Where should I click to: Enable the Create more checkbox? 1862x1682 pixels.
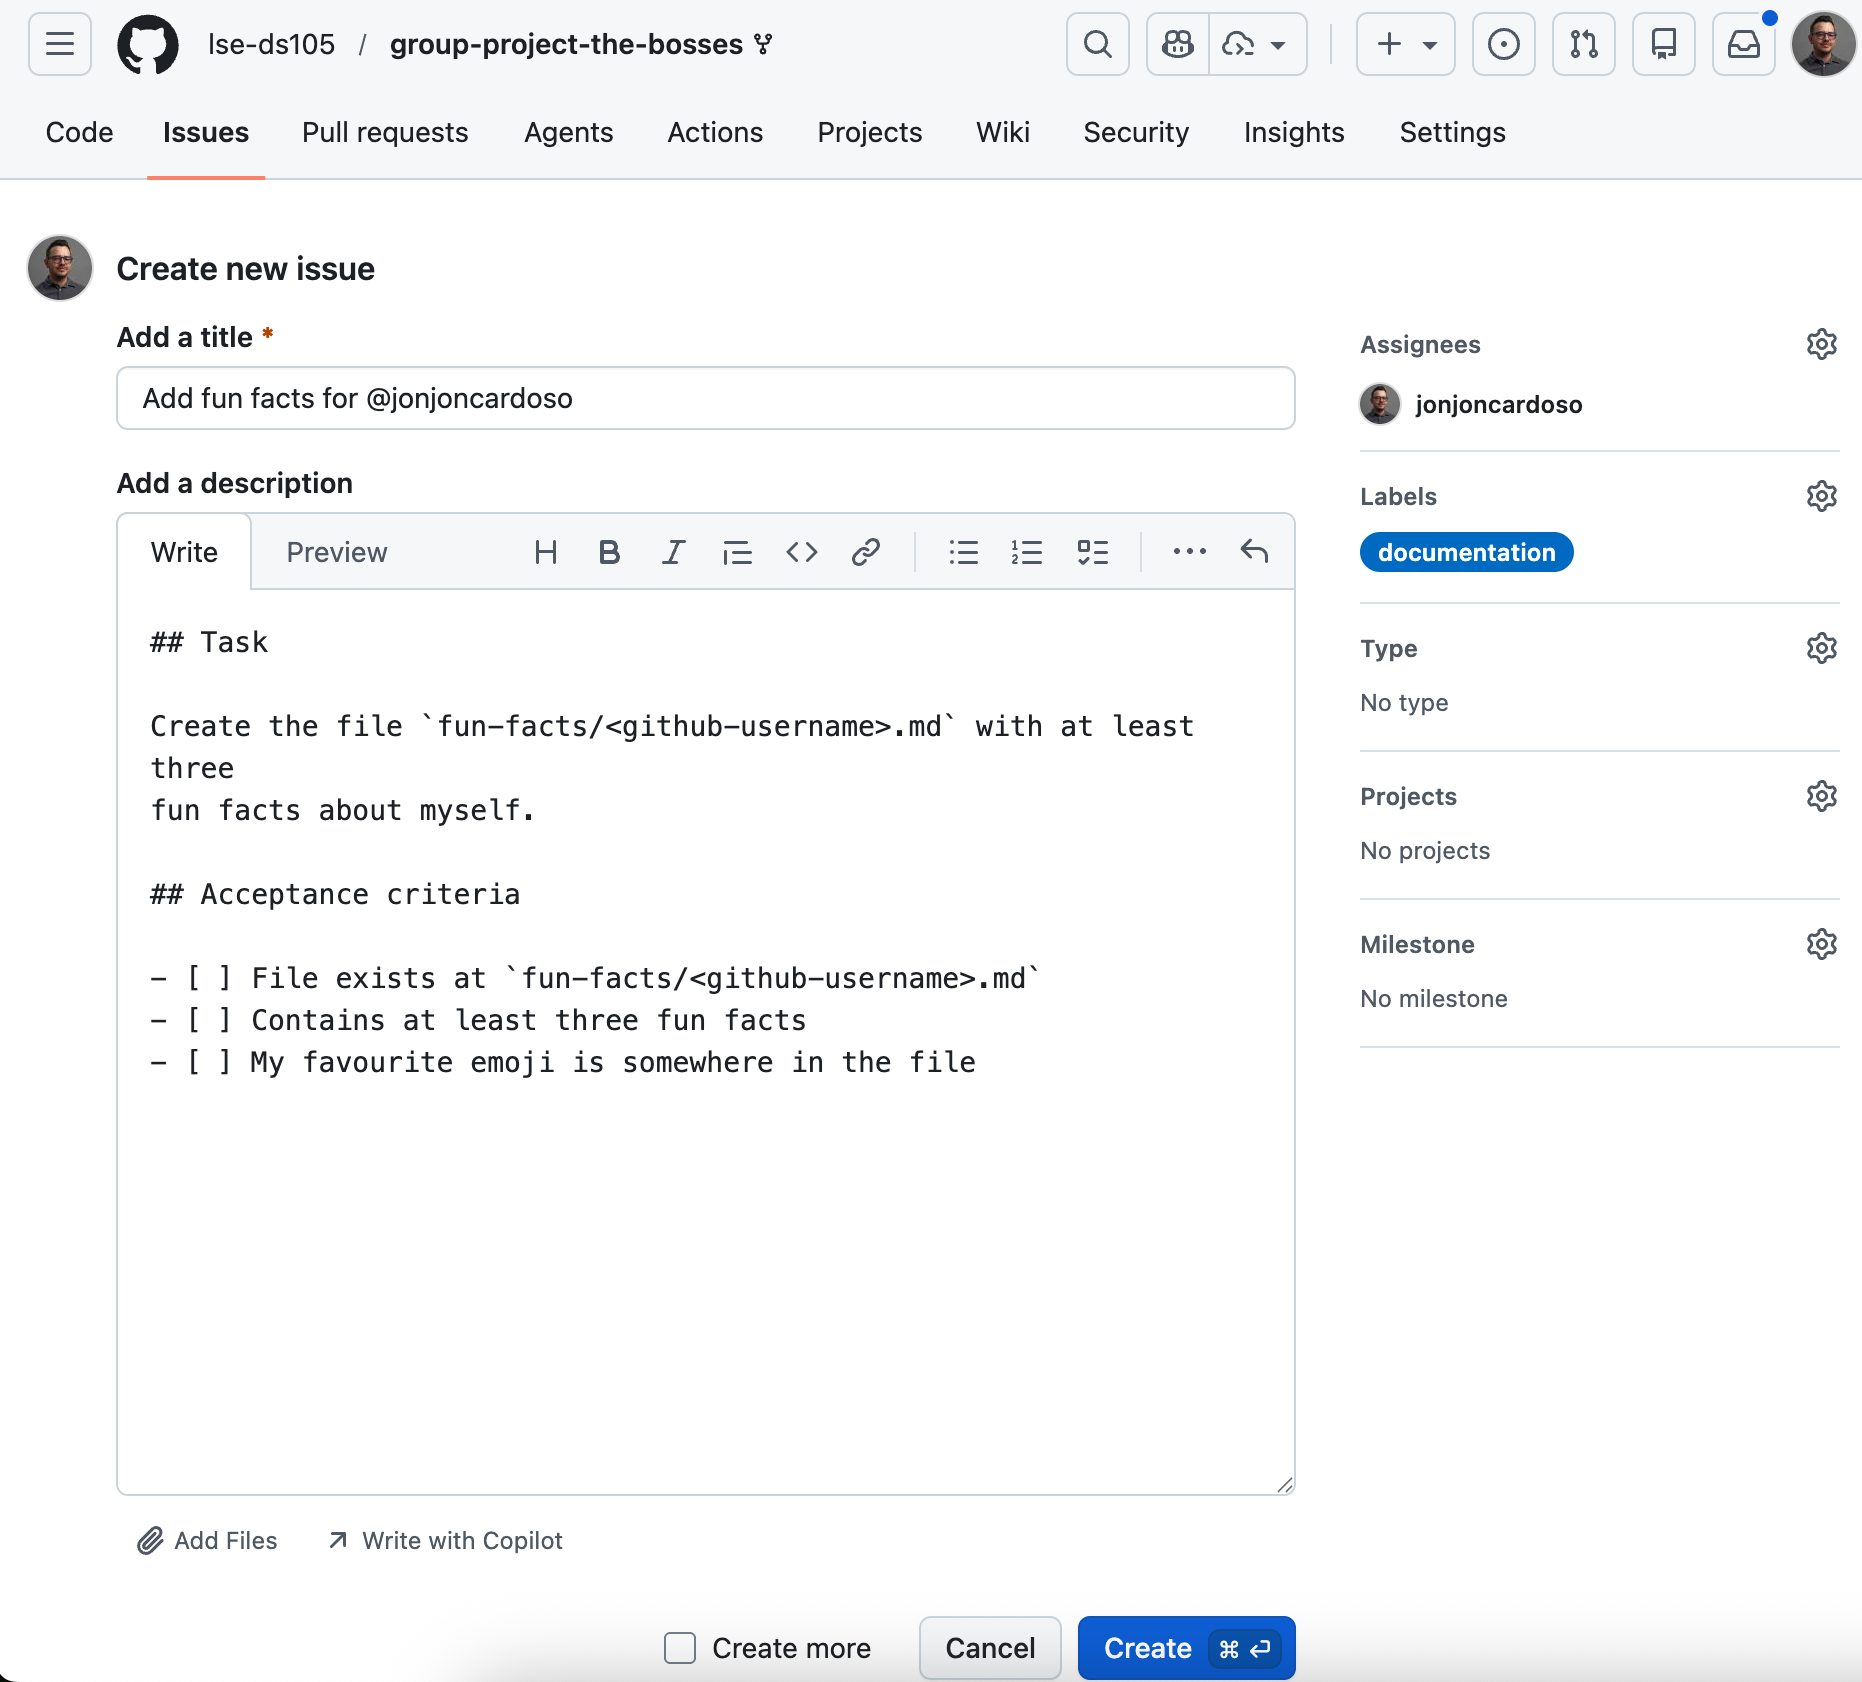tap(680, 1648)
